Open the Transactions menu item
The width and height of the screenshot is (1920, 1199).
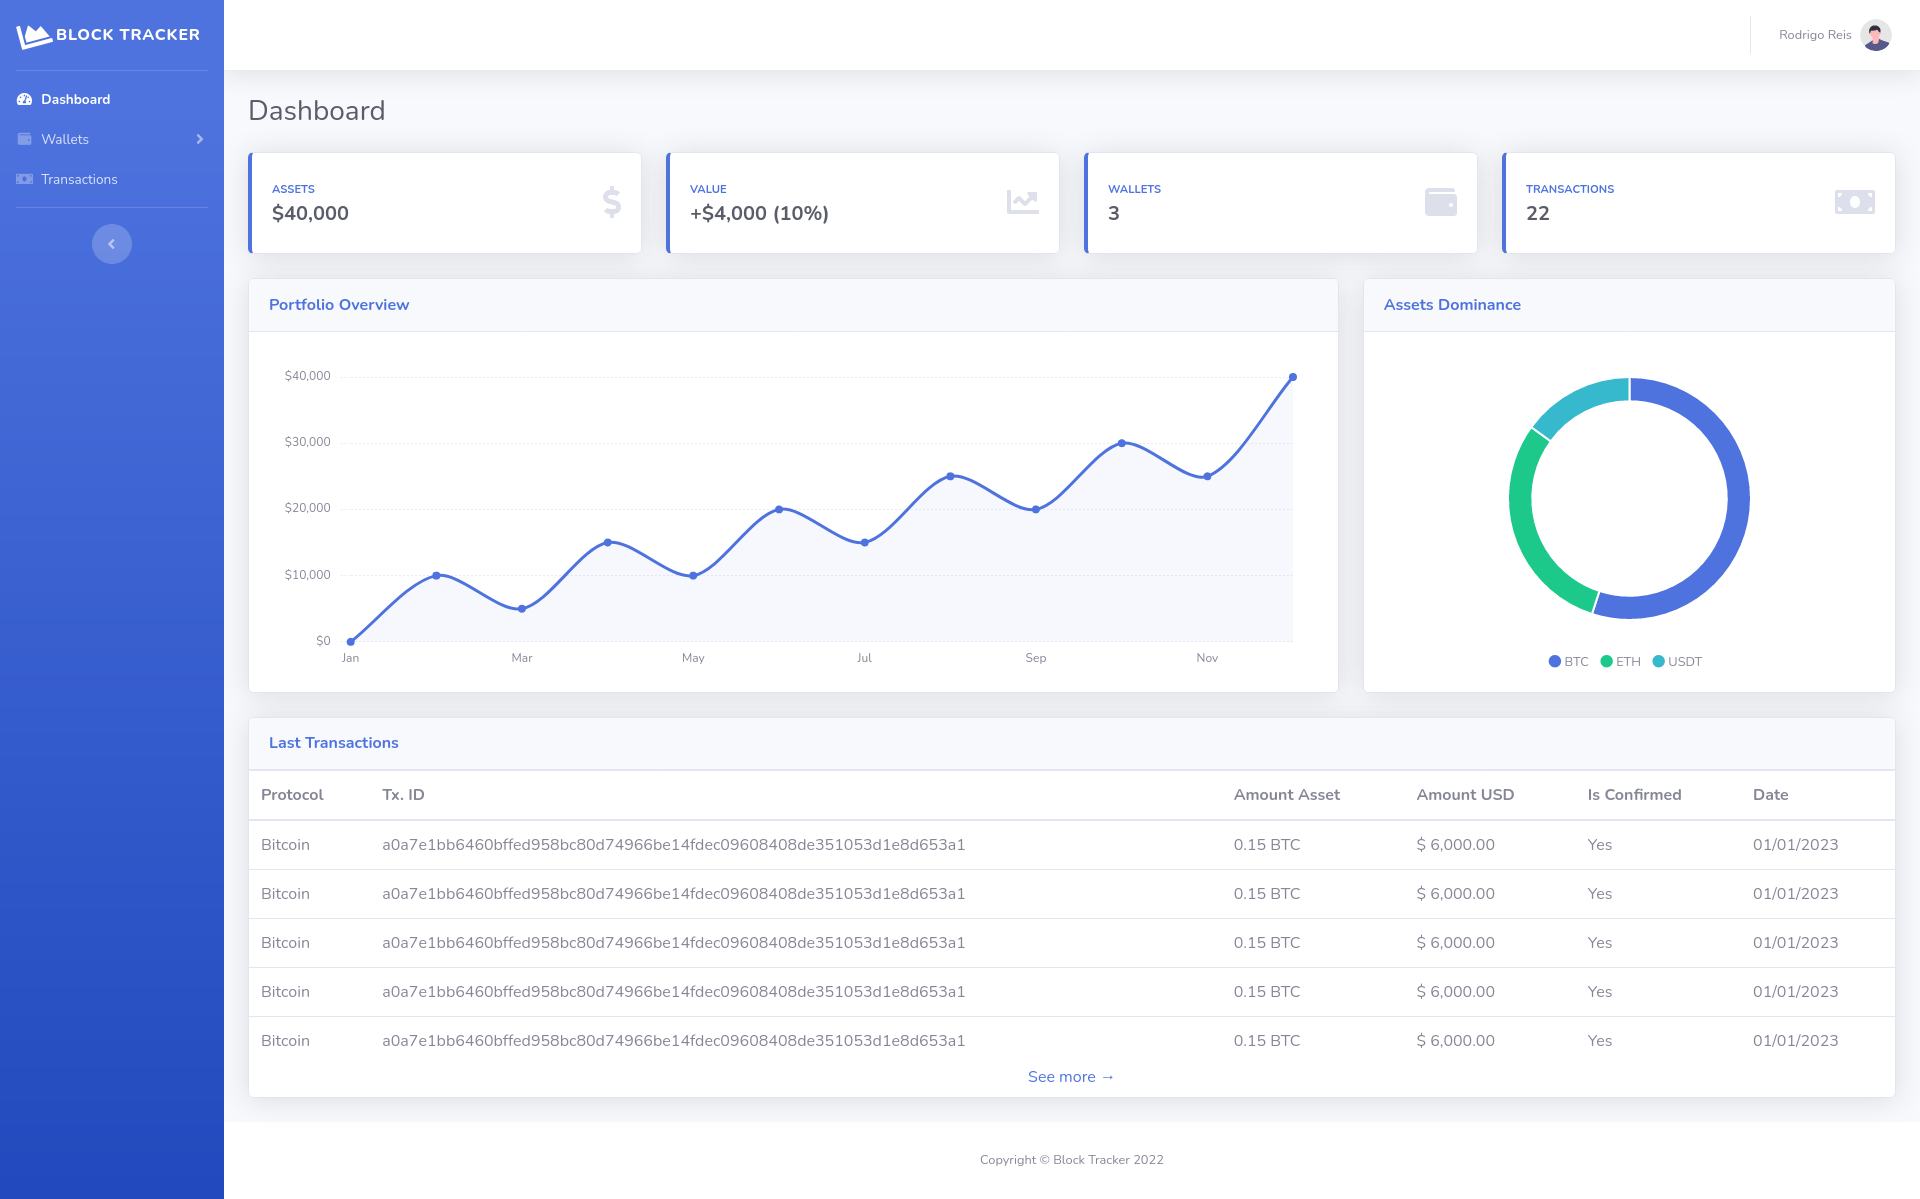click(79, 179)
